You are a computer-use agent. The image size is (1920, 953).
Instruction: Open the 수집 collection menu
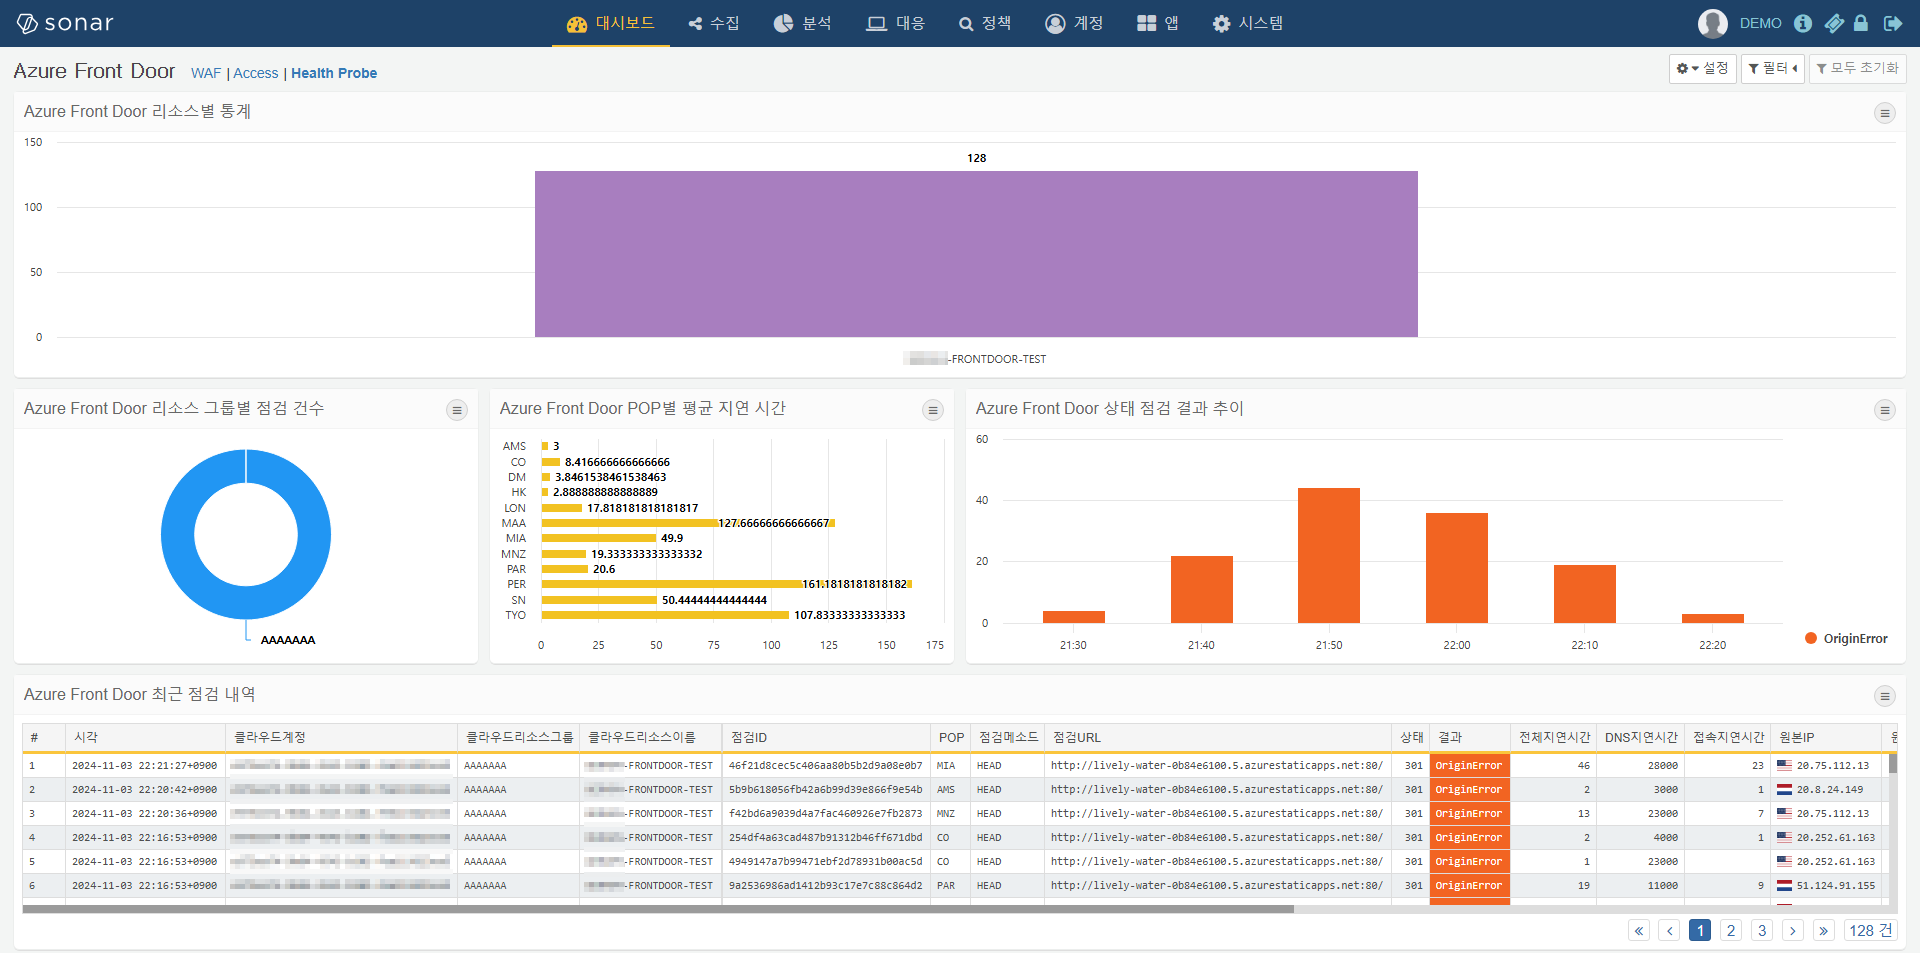click(x=714, y=23)
